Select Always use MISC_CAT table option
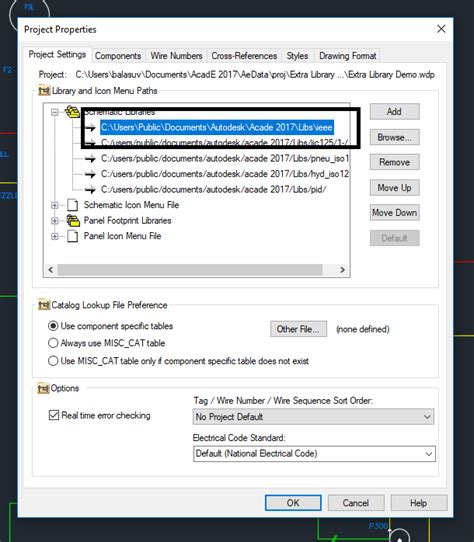The image size is (474, 542). coord(53,343)
